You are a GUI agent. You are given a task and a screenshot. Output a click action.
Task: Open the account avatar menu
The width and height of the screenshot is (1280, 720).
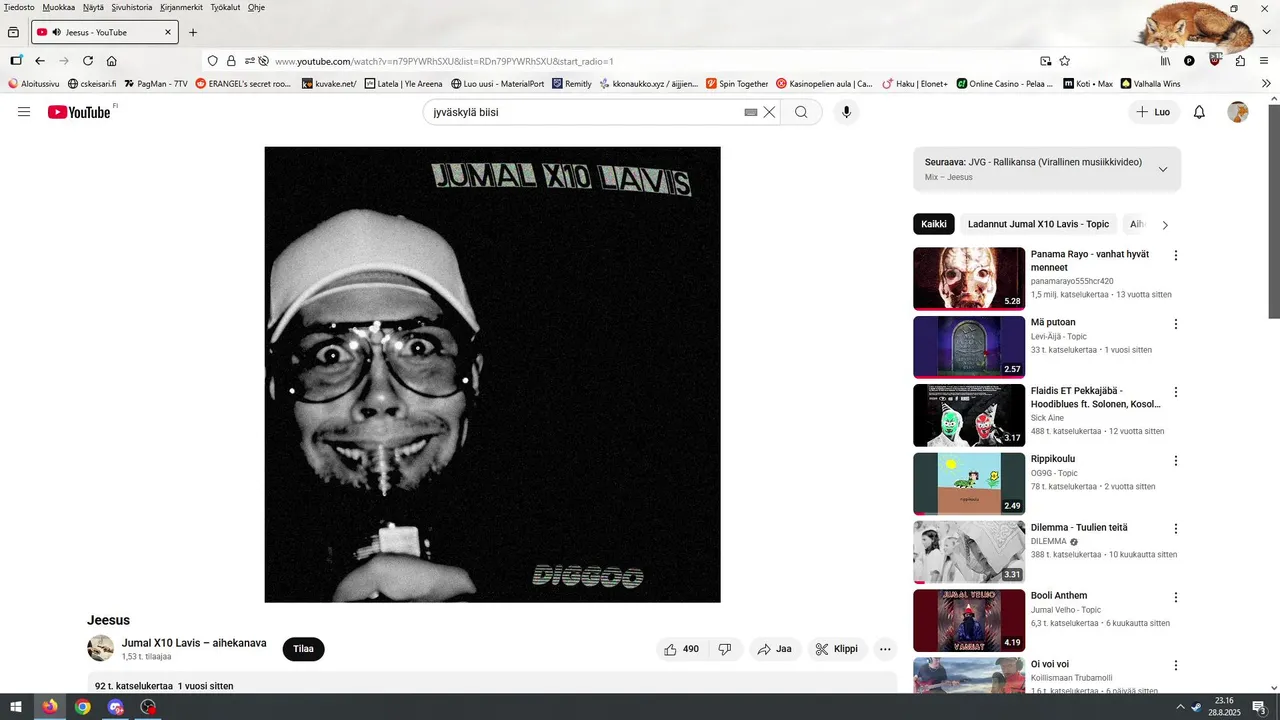[1238, 112]
